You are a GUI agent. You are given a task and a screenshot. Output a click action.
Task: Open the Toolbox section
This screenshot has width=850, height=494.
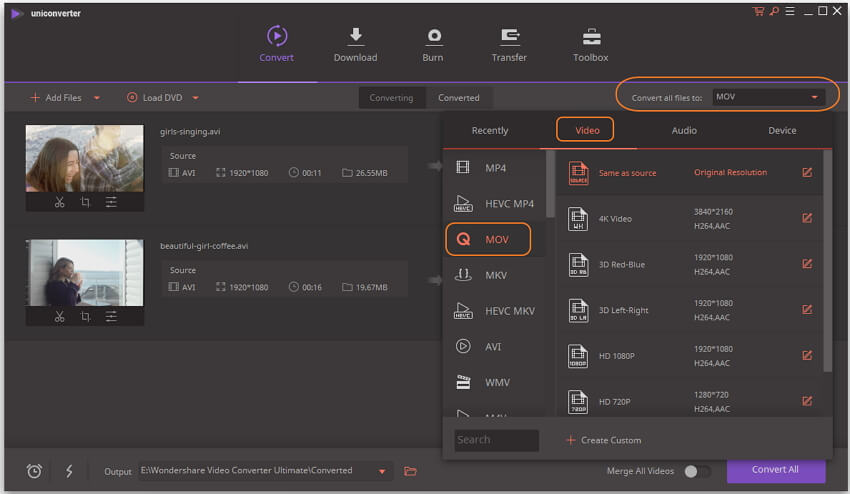point(590,43)
